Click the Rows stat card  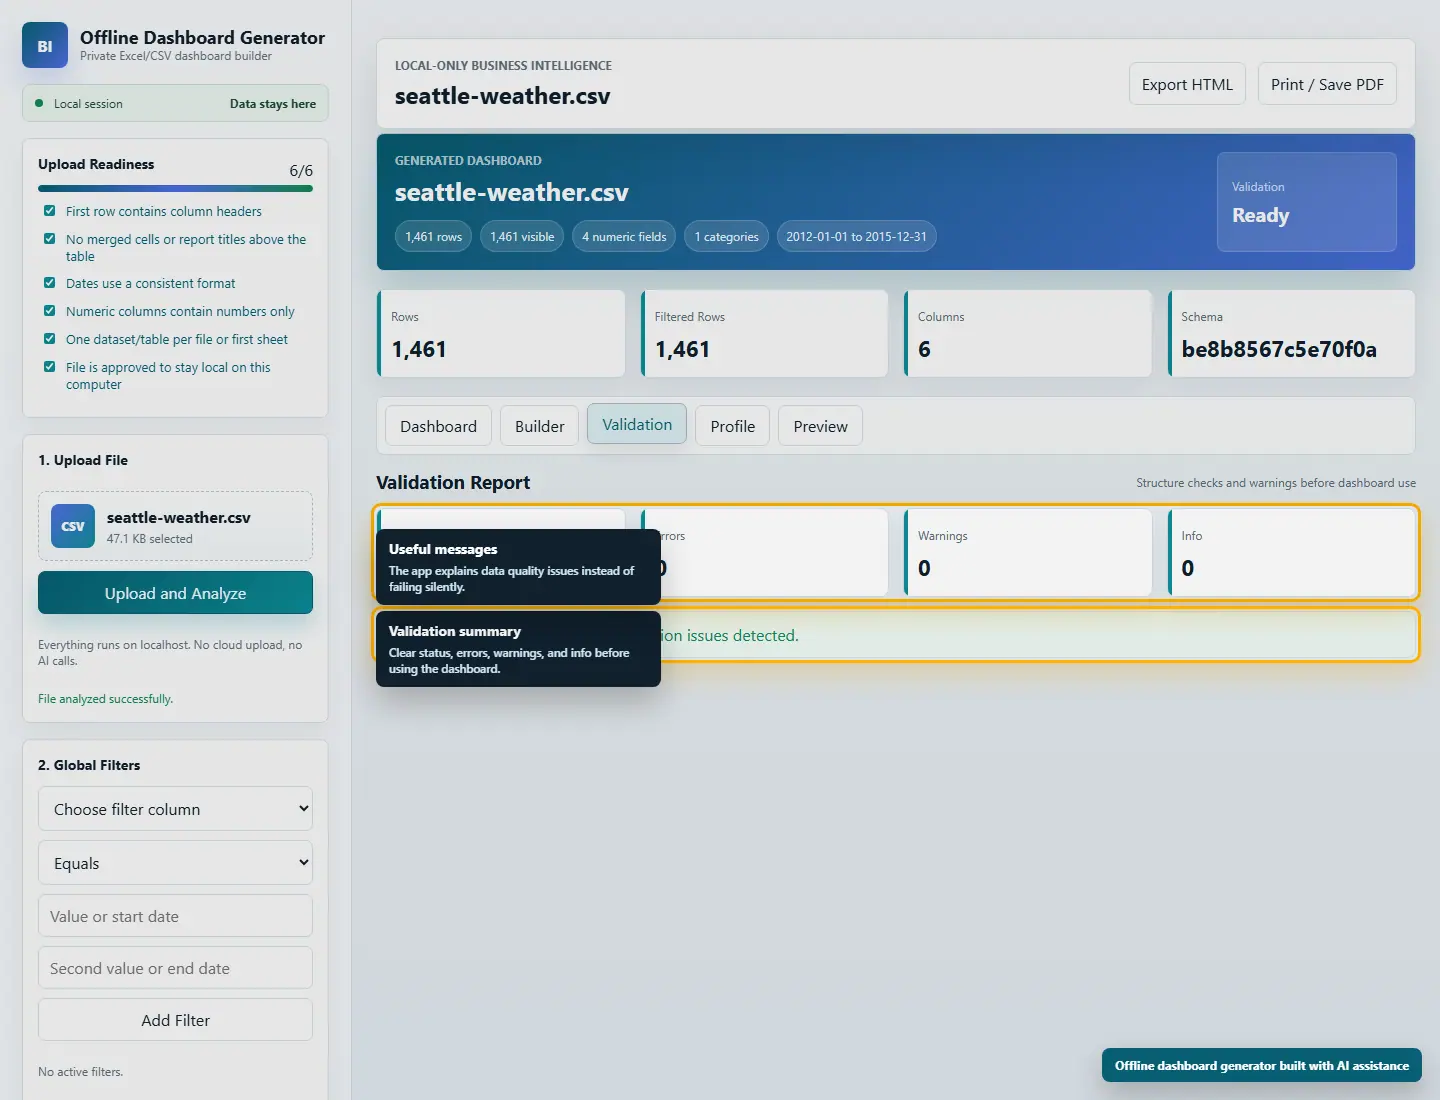[x=501, y=334]
